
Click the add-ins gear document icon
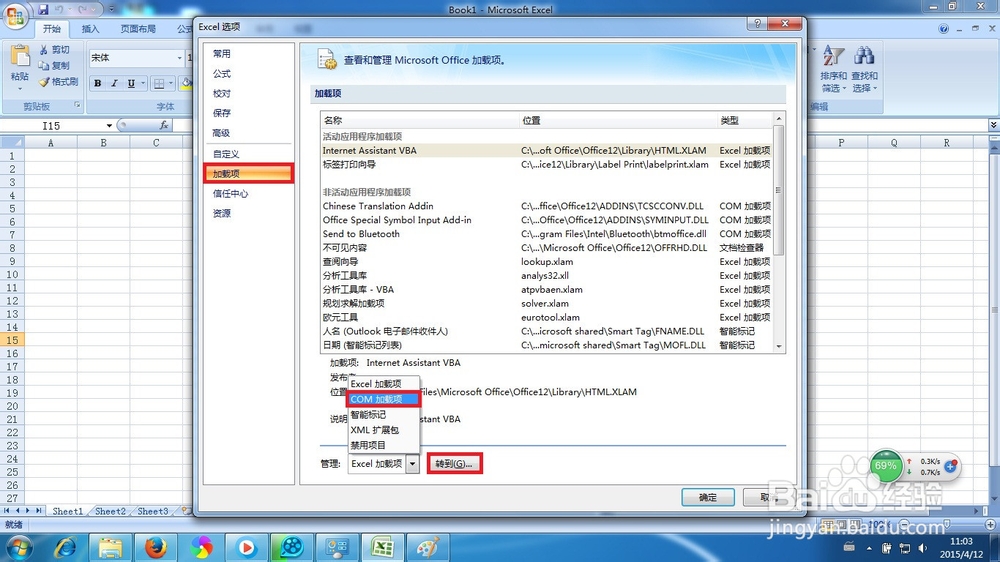click(x=327, y=59)
